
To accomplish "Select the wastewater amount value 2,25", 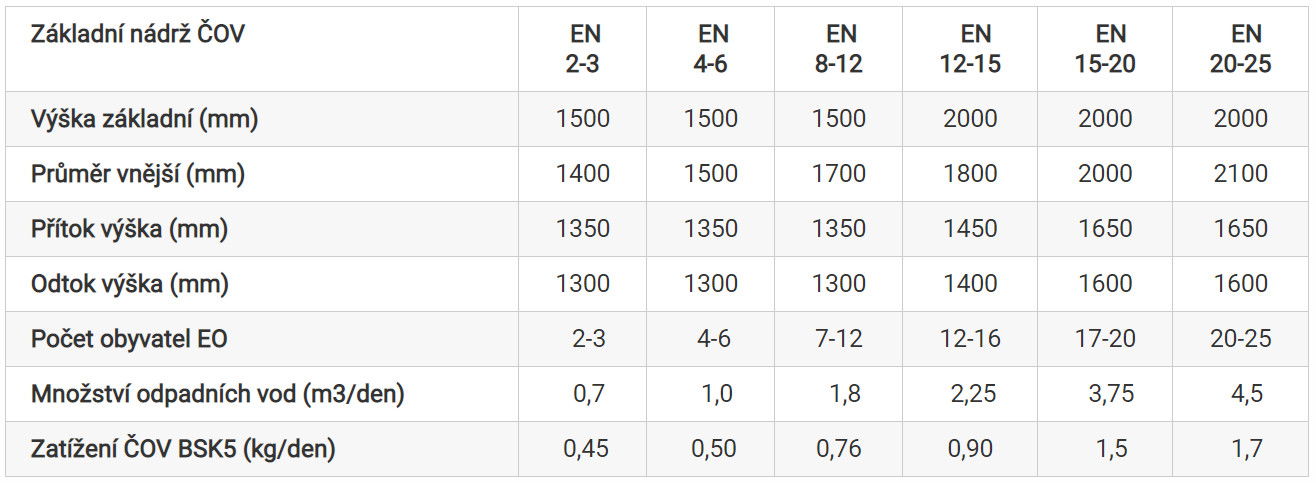I will (970, 394).
